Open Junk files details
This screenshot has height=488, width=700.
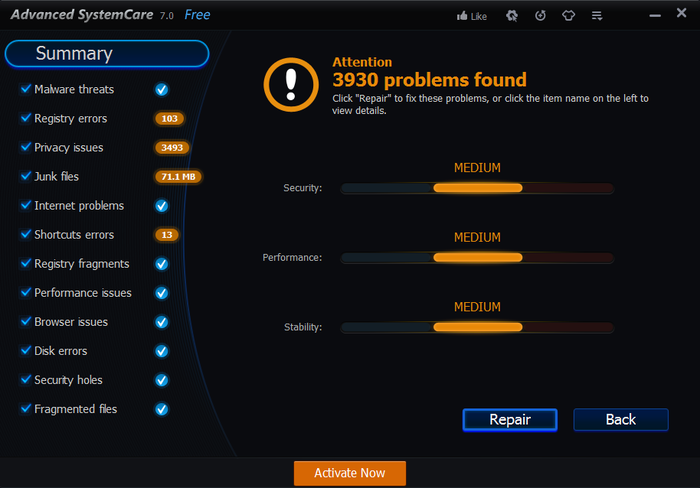click(56, 176)
